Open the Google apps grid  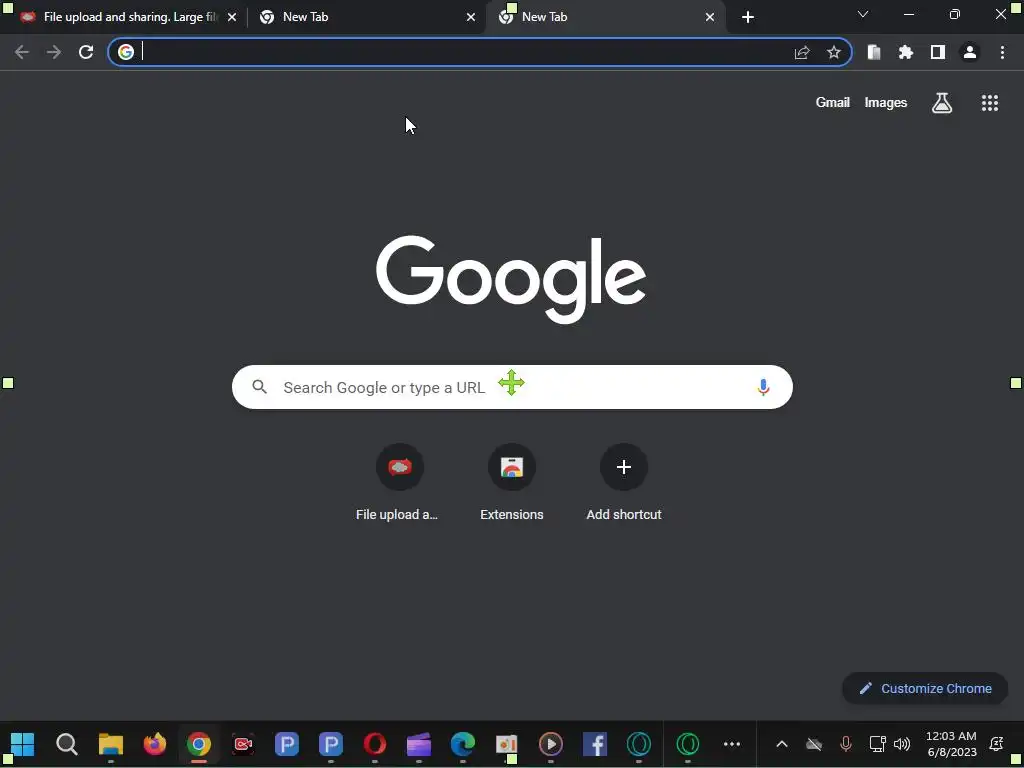990,103
